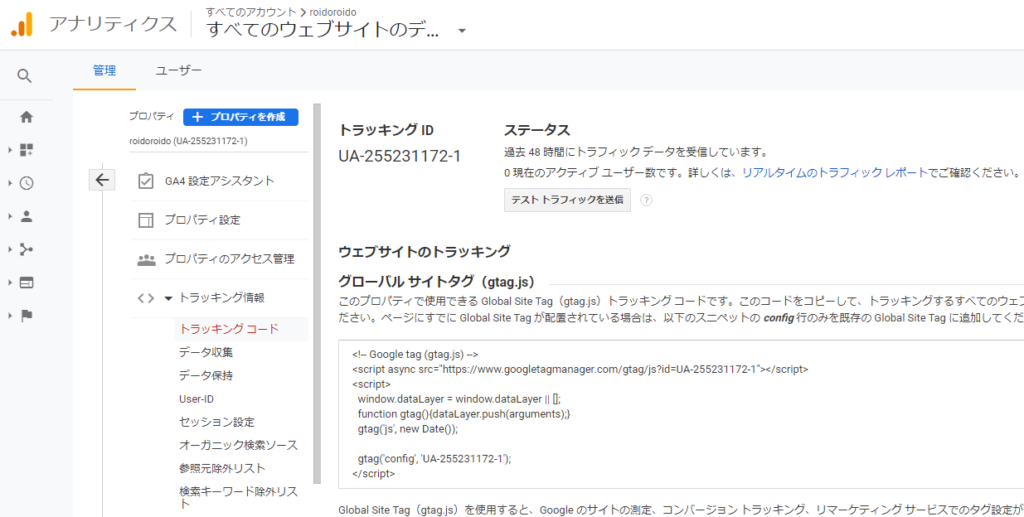1024x517 pixels.
Task: Open データ保持 settings
Action: (206, 375)
